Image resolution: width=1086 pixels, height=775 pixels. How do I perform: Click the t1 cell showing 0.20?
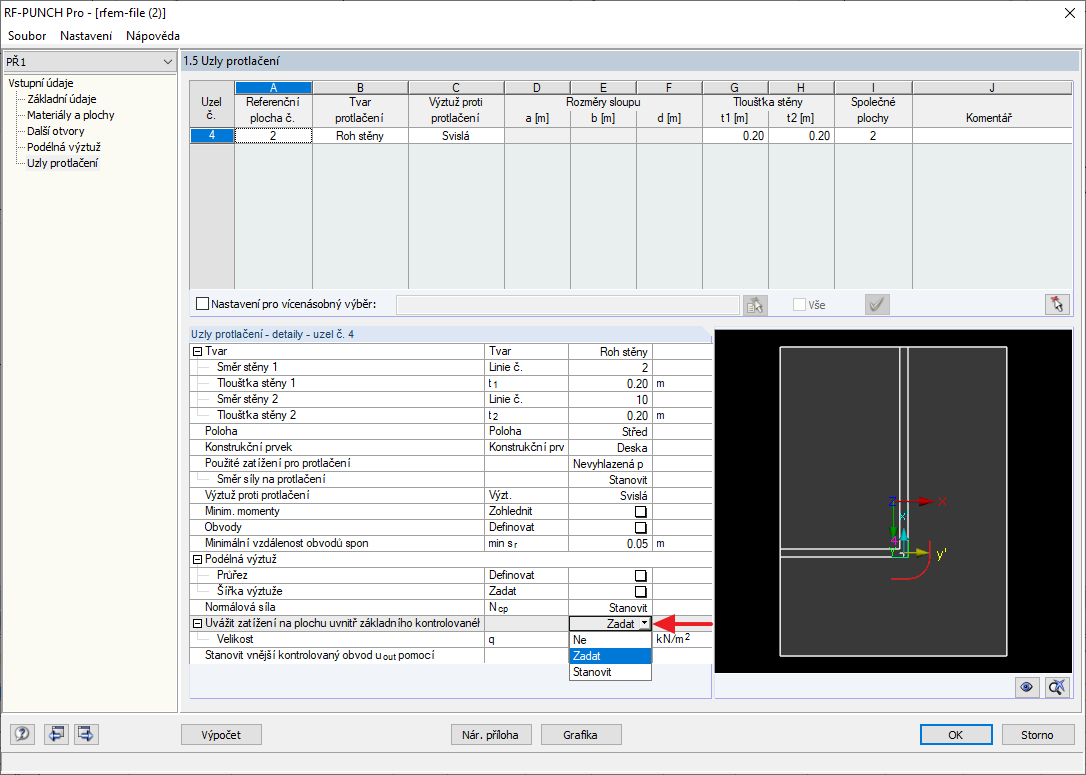pyautogui.click(x=735, y=136)
